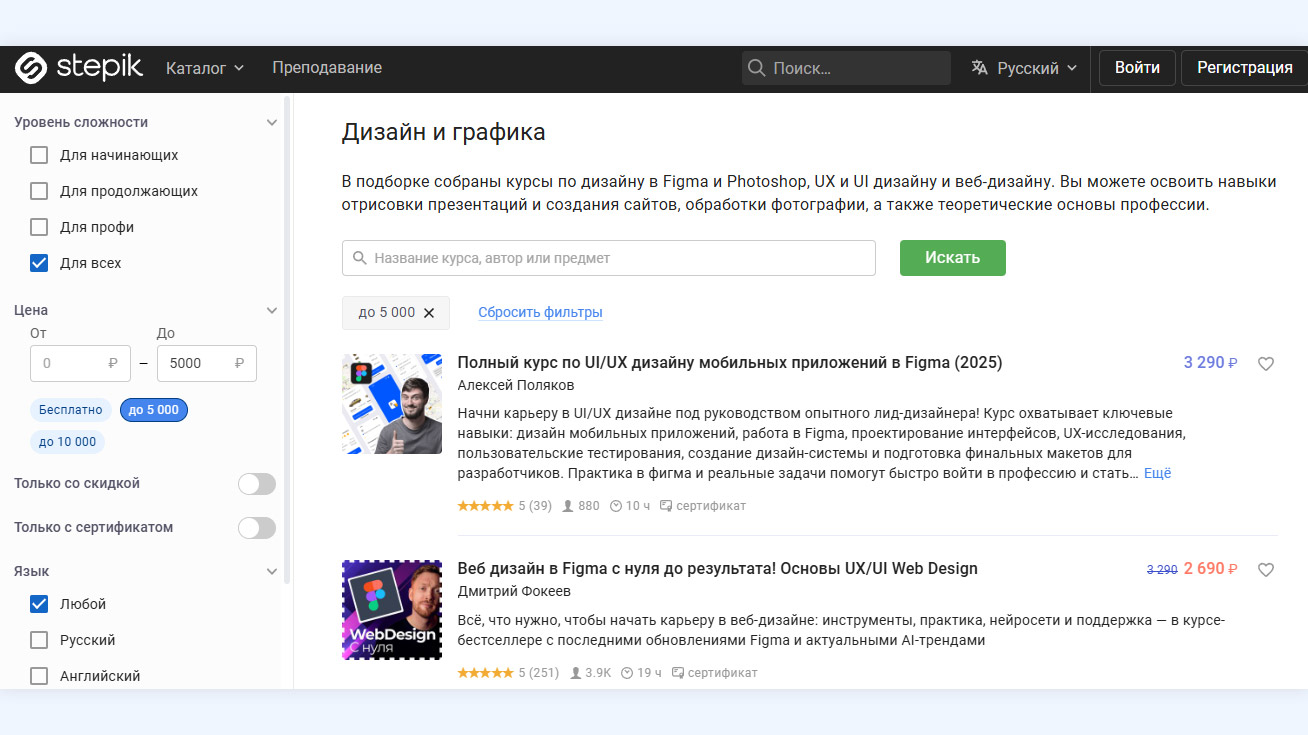Tick the "Английский" language checkbox
Image resolution: width=1308 pixels, height=735 pixels.
(x=39, y=676)
